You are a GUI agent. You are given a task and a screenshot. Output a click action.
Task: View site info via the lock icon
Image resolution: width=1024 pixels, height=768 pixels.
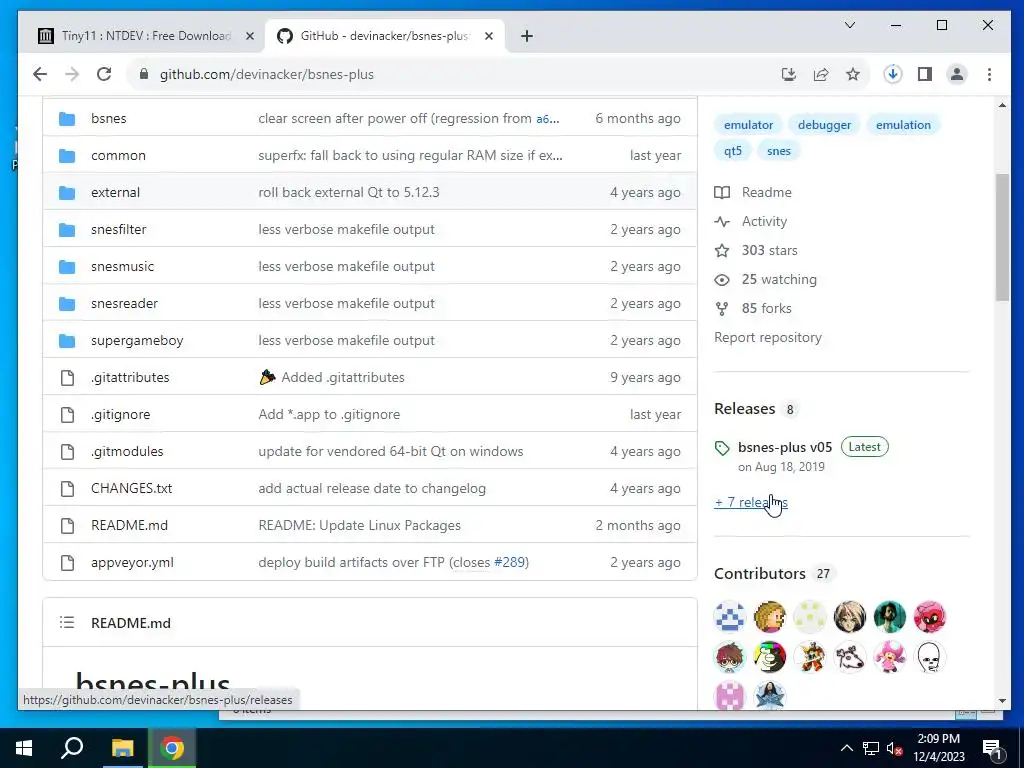(144, 74)
